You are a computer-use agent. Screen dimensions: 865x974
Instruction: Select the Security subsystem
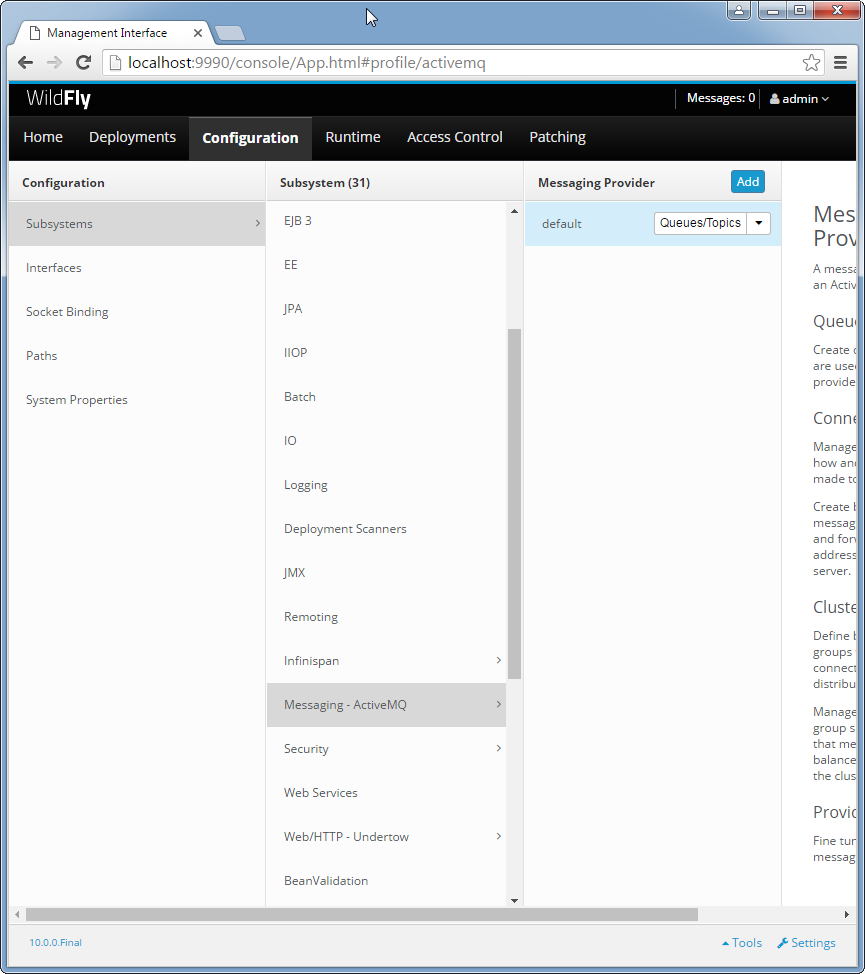tap(386, 749)
